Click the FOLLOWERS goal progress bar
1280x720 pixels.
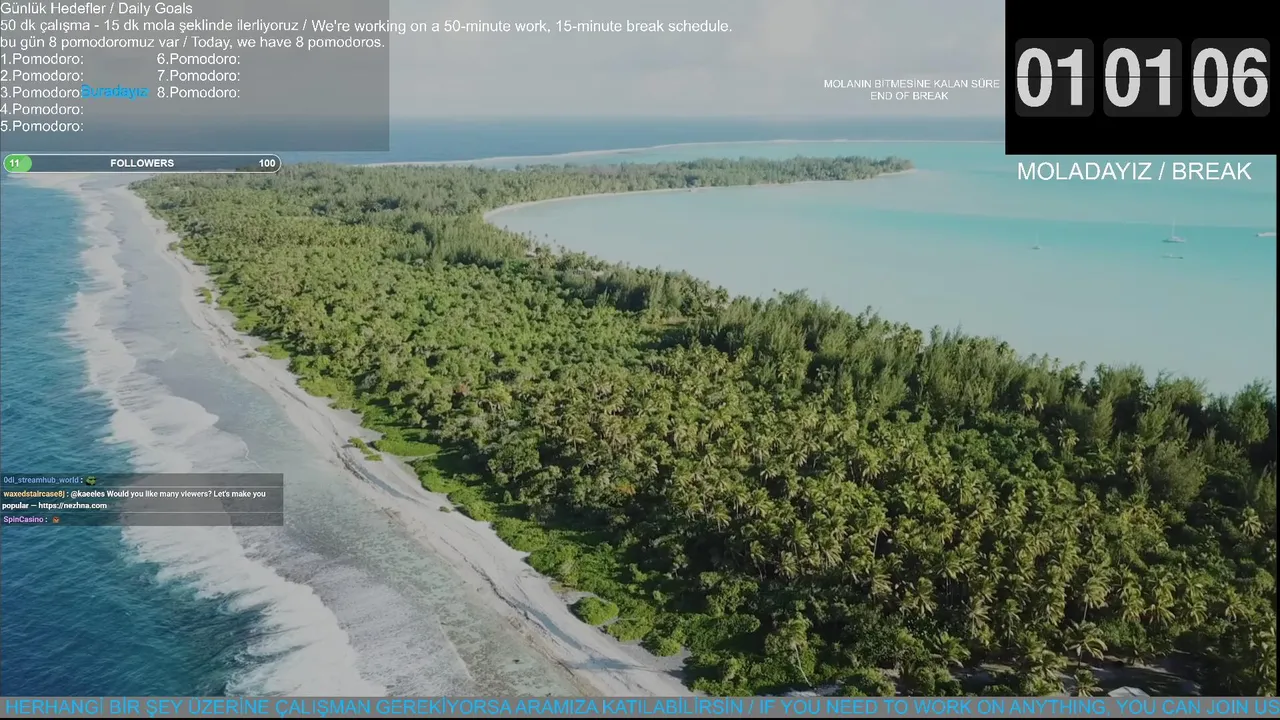pos(142,163)
